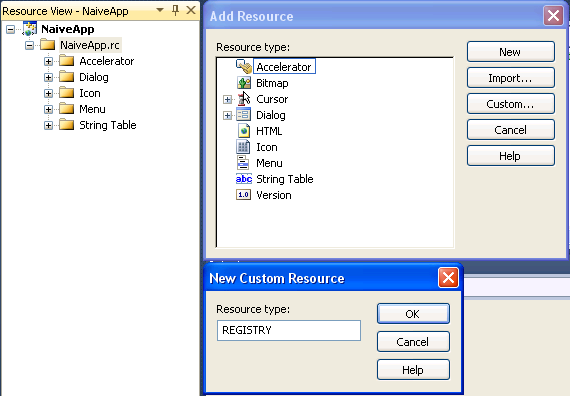Screen dimensions: 570x396
Task: Click the Menu folder icon in Resource View
Action: click(67, 109)
